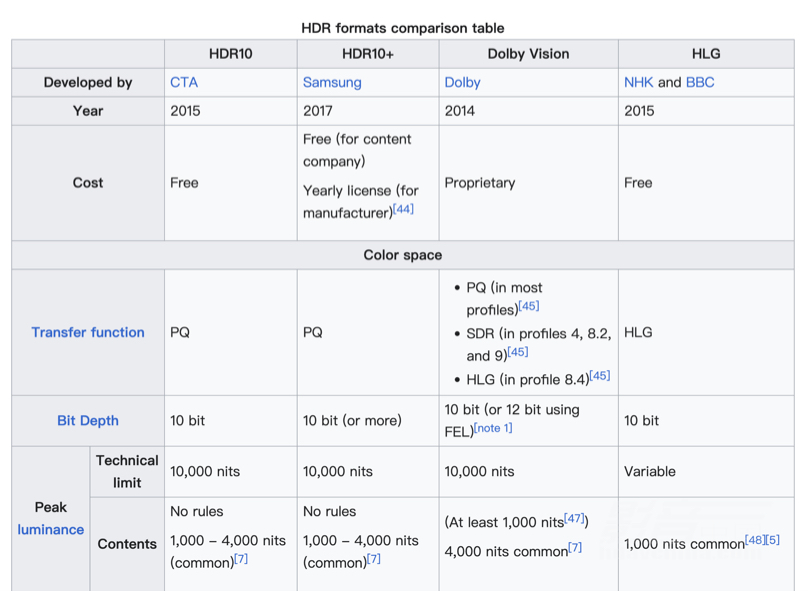Click the Contents row header
The height and width of the screenshot is (591, 808).
[127, 544]
